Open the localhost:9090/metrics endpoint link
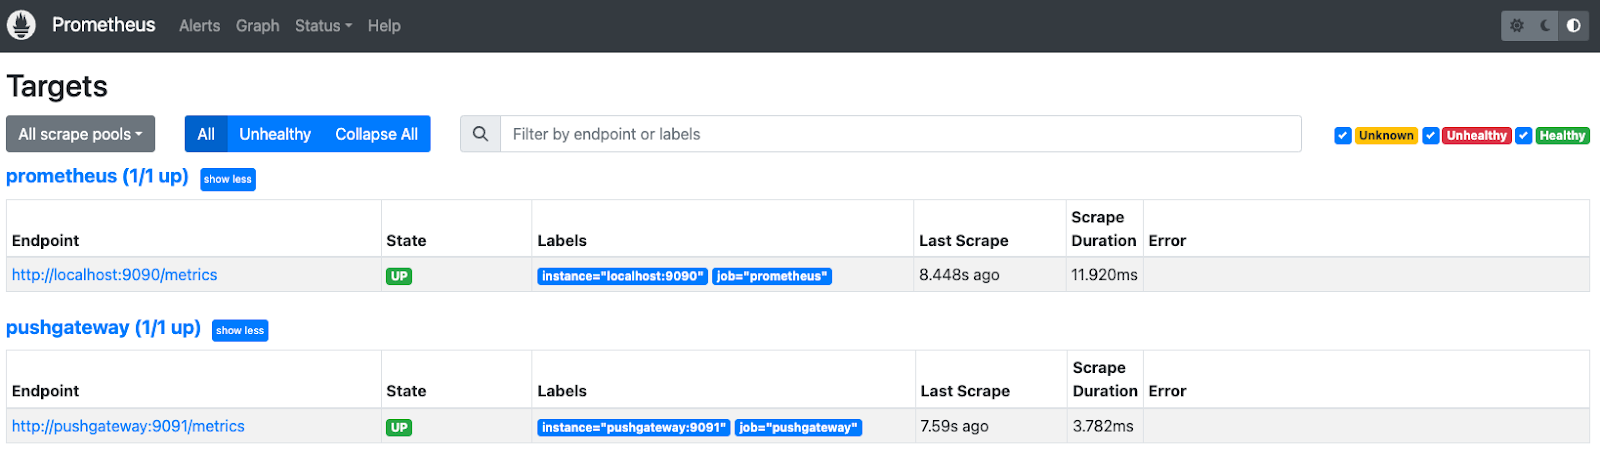This screenshot has height=459, width=1600. tap(114, 275)
